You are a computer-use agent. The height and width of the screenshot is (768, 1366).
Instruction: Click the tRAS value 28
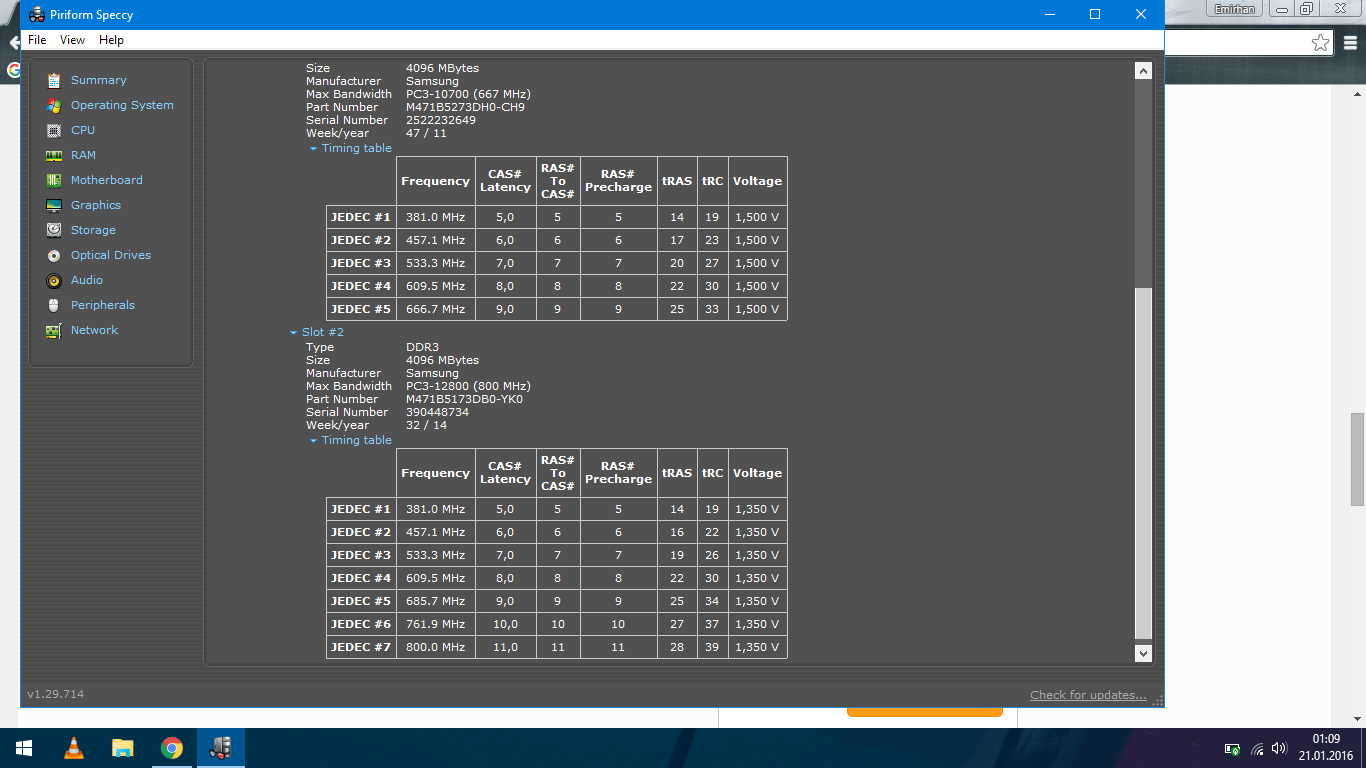point(677,647)
